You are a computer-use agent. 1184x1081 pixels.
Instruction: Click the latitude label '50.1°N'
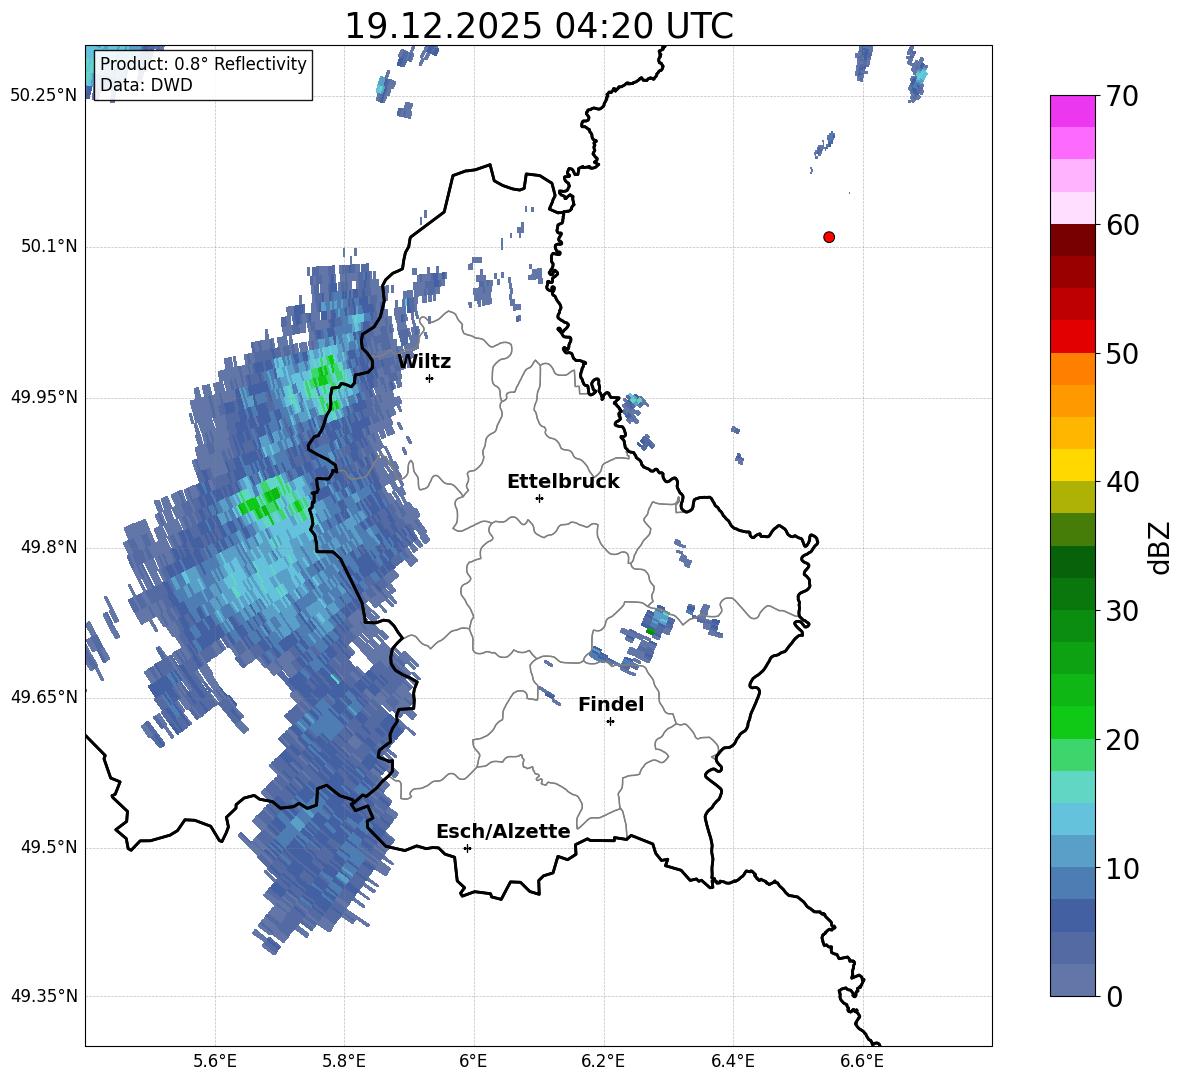48,246
